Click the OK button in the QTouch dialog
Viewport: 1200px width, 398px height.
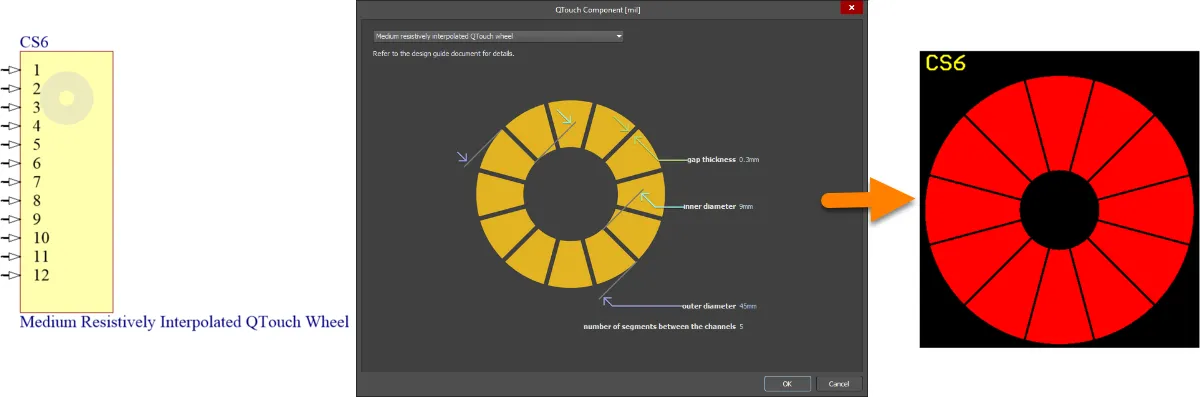pos(787,384)
